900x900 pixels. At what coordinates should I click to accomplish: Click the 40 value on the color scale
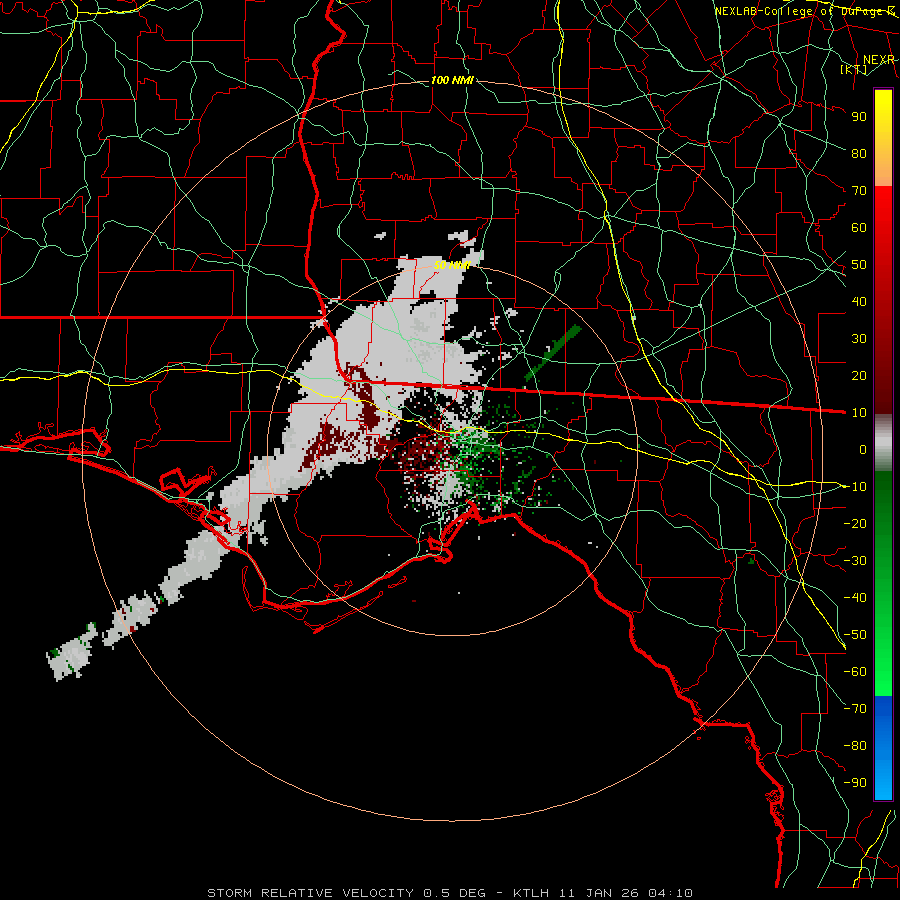[x=859, y=301]
